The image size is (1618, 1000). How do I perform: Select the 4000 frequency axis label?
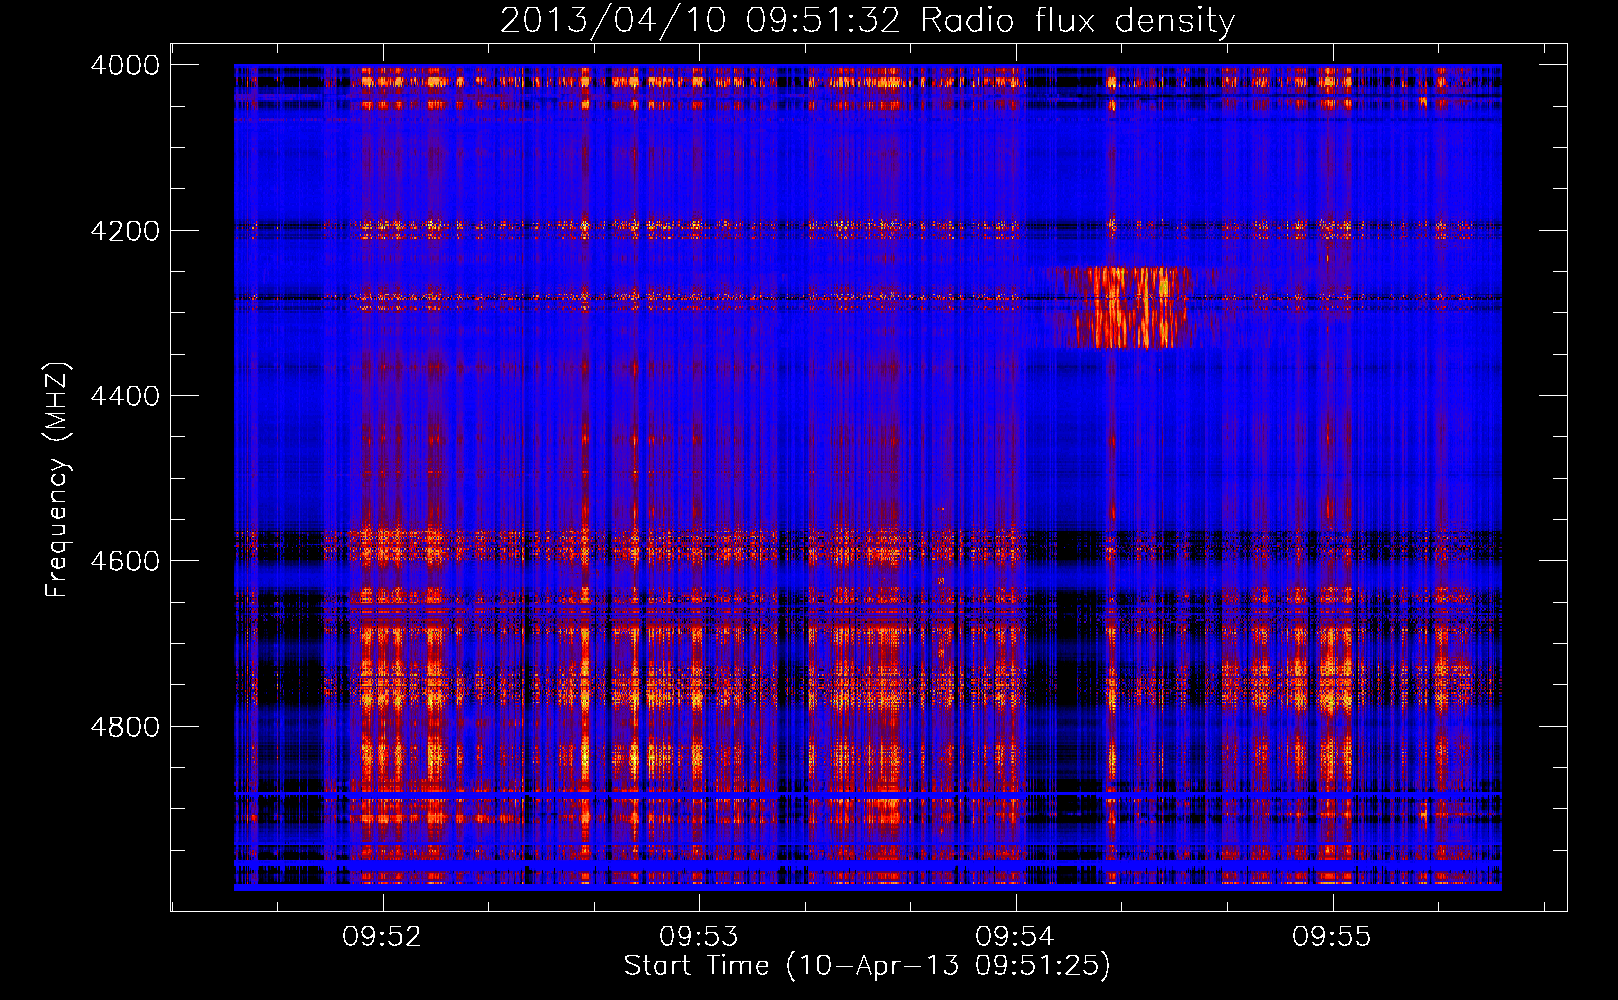click(125, 65)
